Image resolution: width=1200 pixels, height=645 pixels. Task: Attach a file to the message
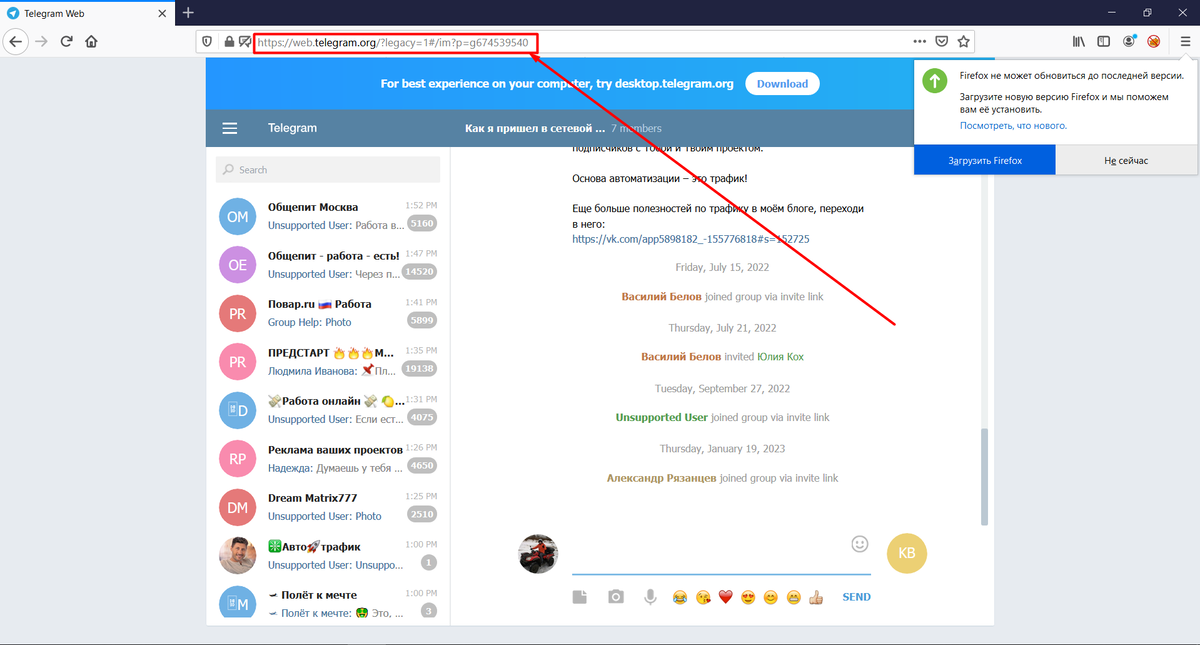580,597
